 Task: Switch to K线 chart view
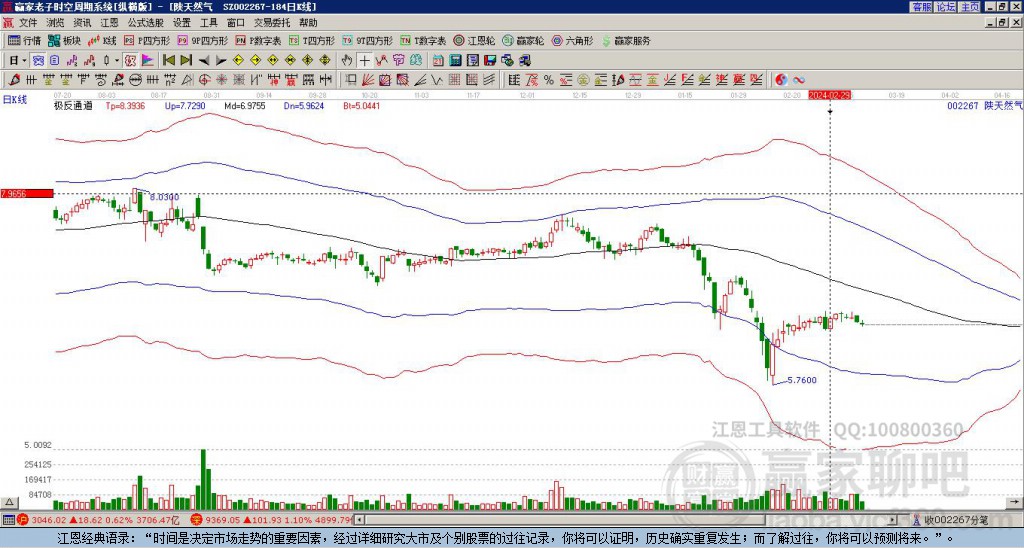coord(103,40)
